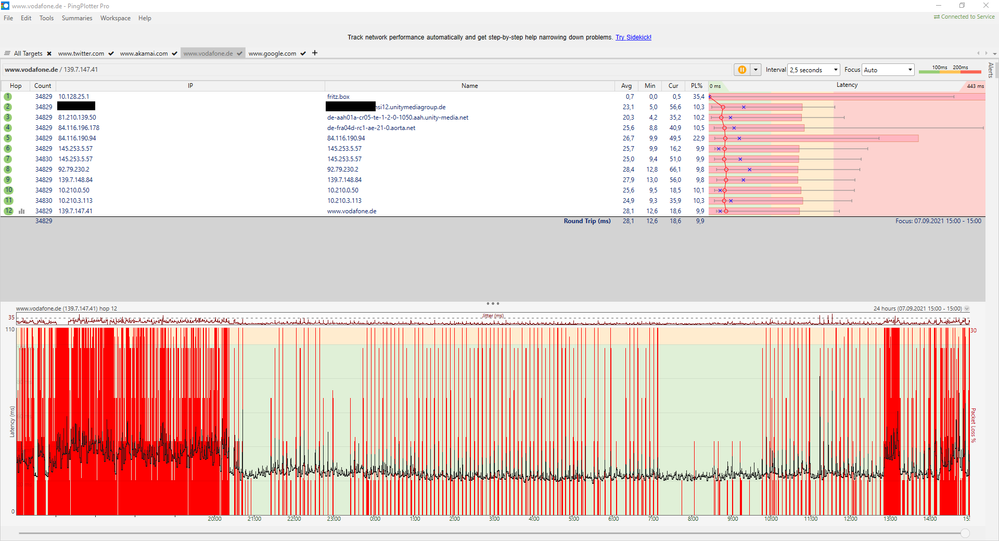The height and width of the screenshot is (541, 999).
Task: Select de-fra04d-rc1-ae-21-0.aorta.net hop name
Action: click(x=371, y=127)
